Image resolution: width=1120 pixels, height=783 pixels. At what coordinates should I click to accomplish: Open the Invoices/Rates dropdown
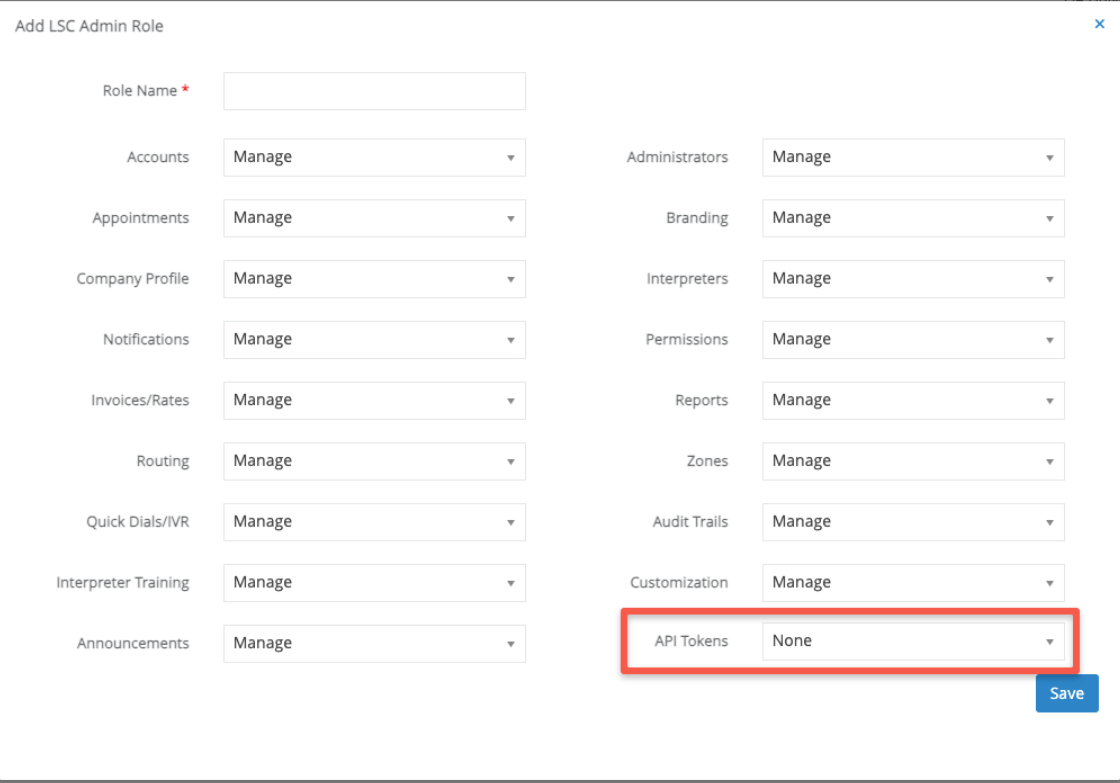pos(374,401)
